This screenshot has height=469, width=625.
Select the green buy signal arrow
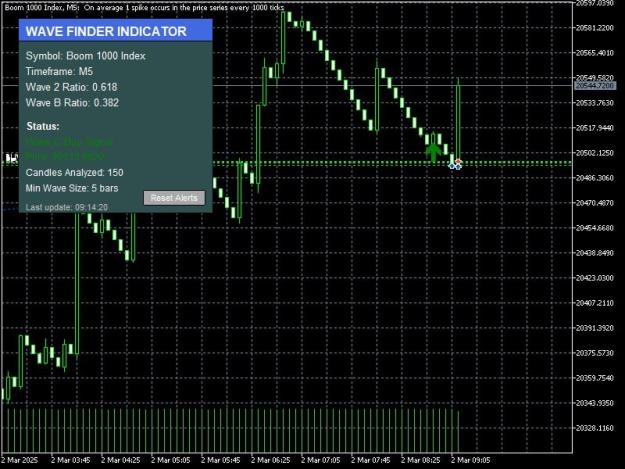pos(433,153)
